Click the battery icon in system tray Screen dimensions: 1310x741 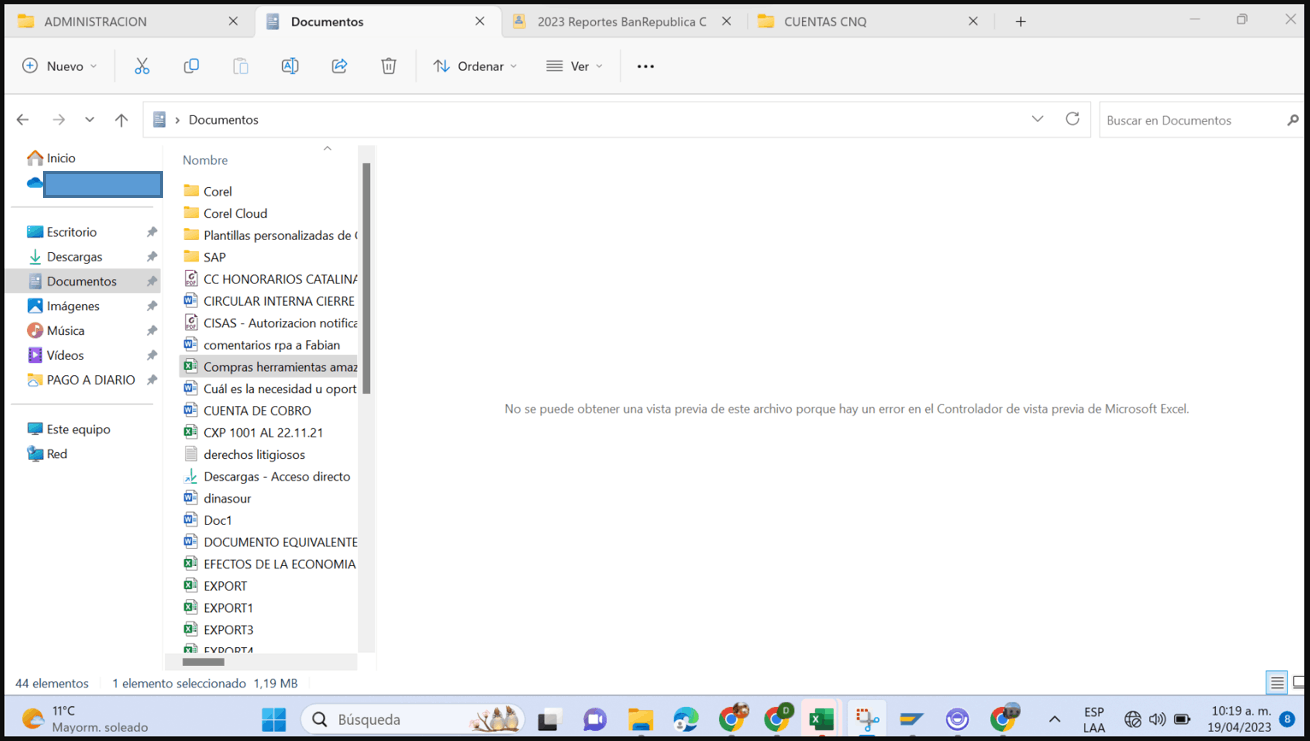point(1182,718)
